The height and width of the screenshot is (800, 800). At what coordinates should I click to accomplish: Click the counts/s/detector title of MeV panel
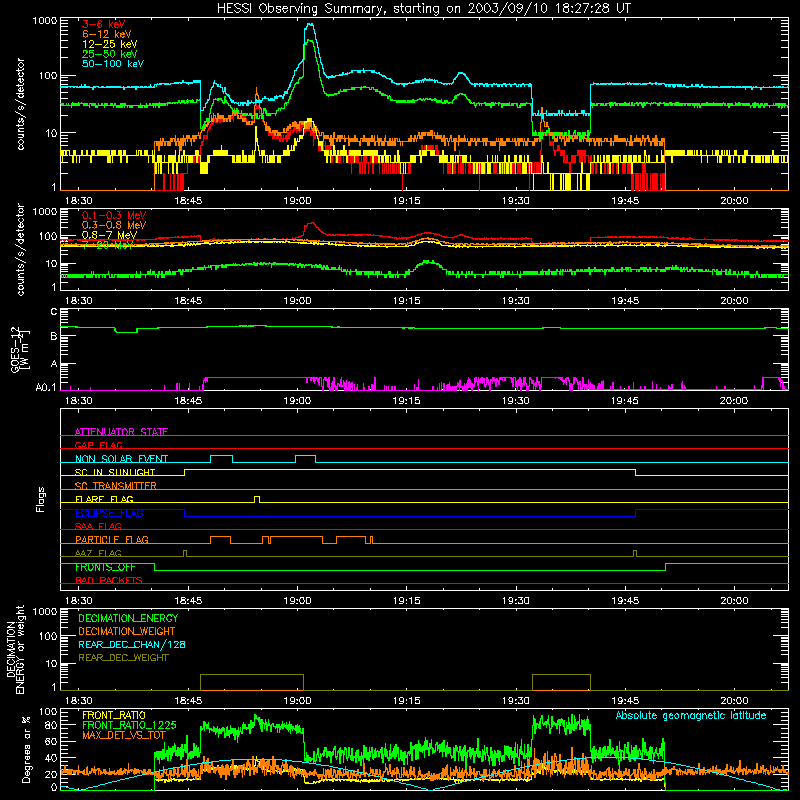pos(20,249)
